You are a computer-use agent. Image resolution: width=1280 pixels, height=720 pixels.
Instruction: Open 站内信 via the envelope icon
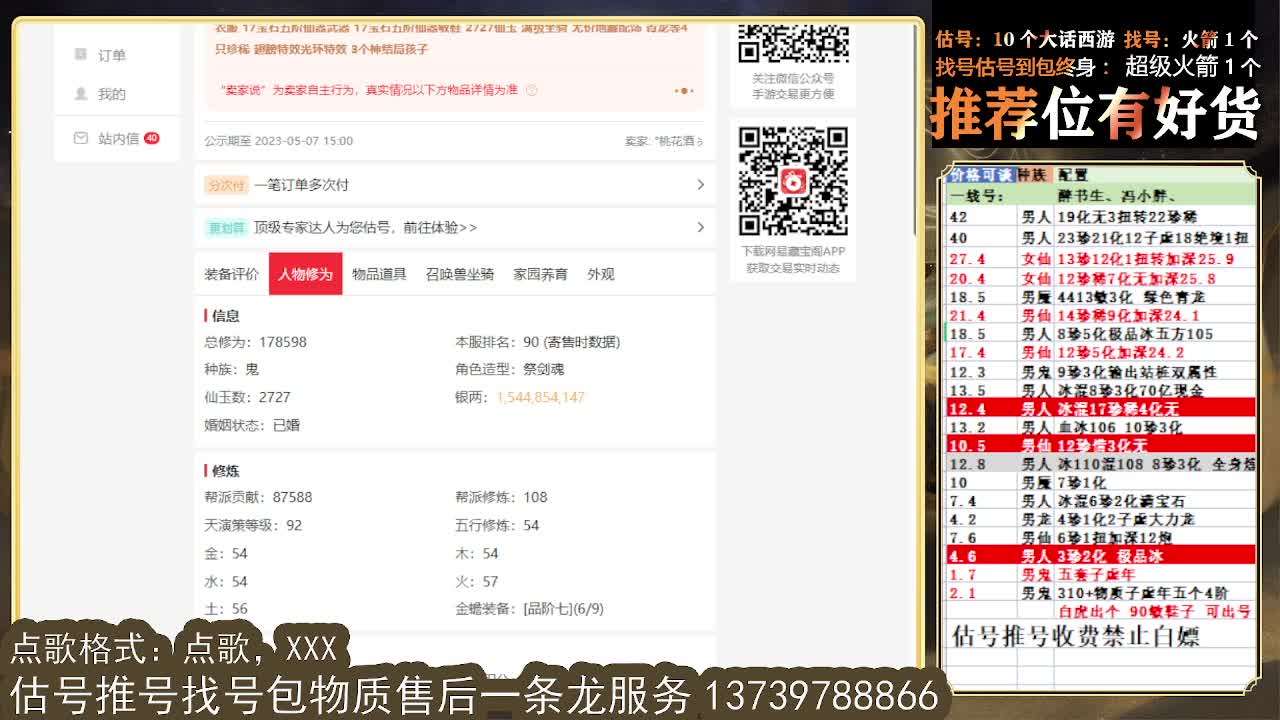[x=82, y=139]
